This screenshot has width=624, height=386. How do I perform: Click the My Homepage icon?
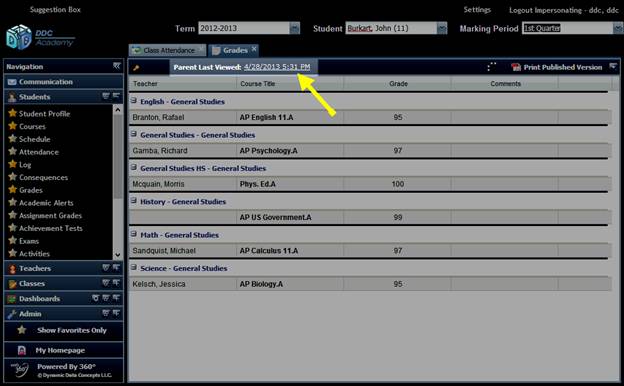pyautogui.click(x=22, y=350)
